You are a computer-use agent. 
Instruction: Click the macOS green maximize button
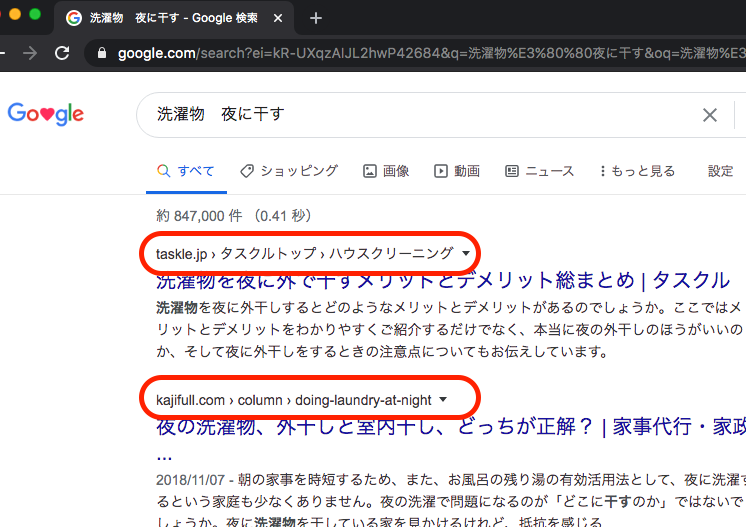(35, 14)
